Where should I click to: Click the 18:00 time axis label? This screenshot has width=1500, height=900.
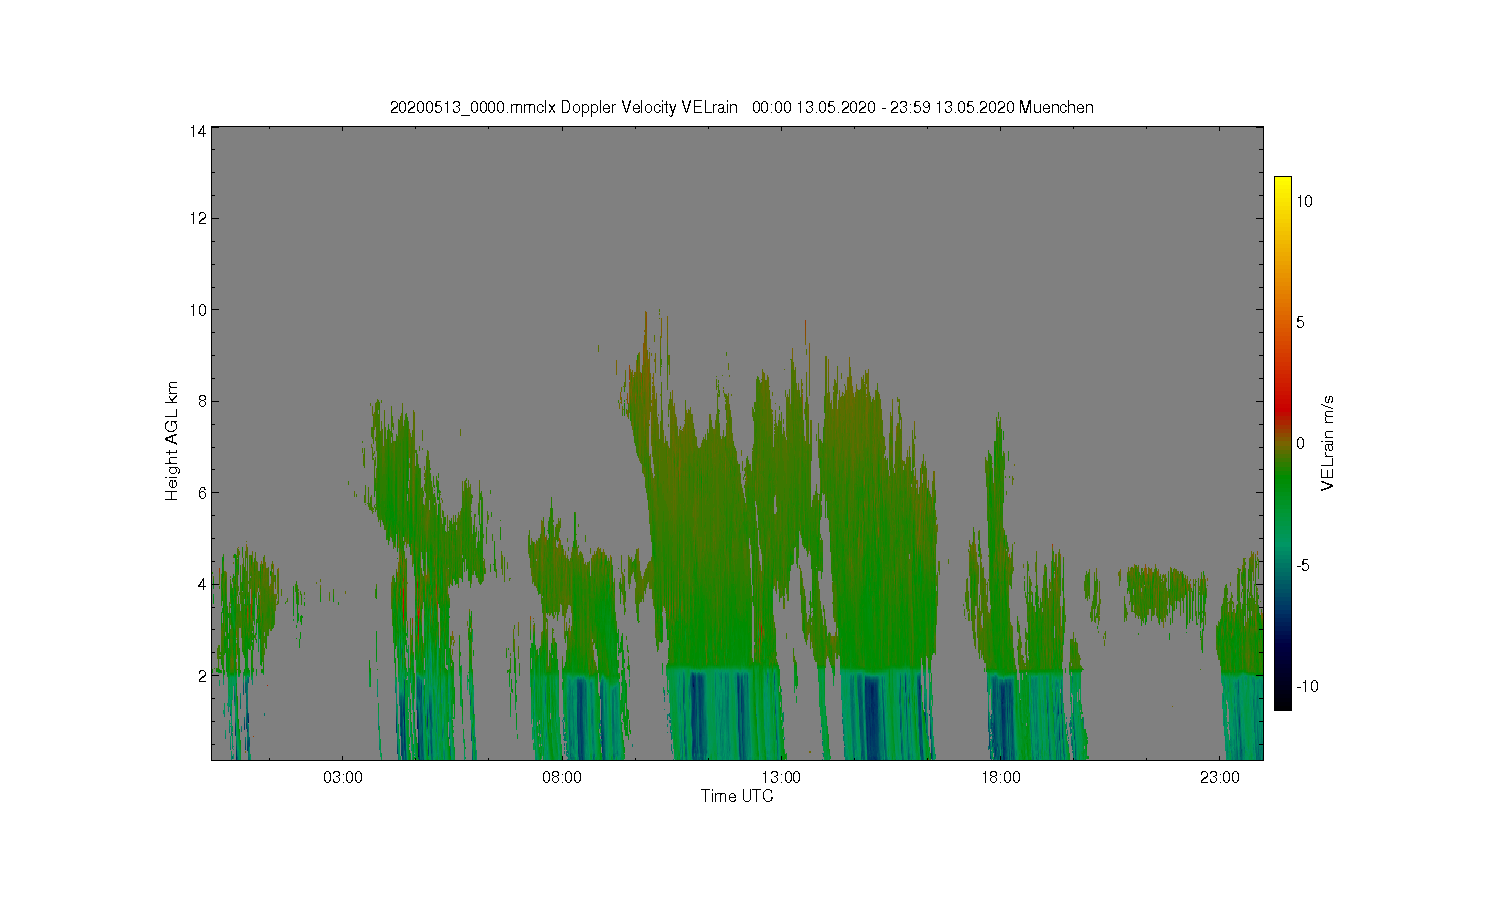pyautogui.click(x=1001, y=778)
